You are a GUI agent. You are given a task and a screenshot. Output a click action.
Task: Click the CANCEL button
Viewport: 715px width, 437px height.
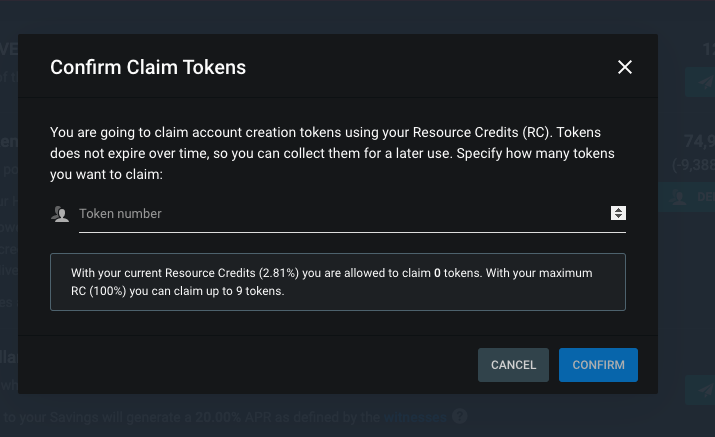513,365
